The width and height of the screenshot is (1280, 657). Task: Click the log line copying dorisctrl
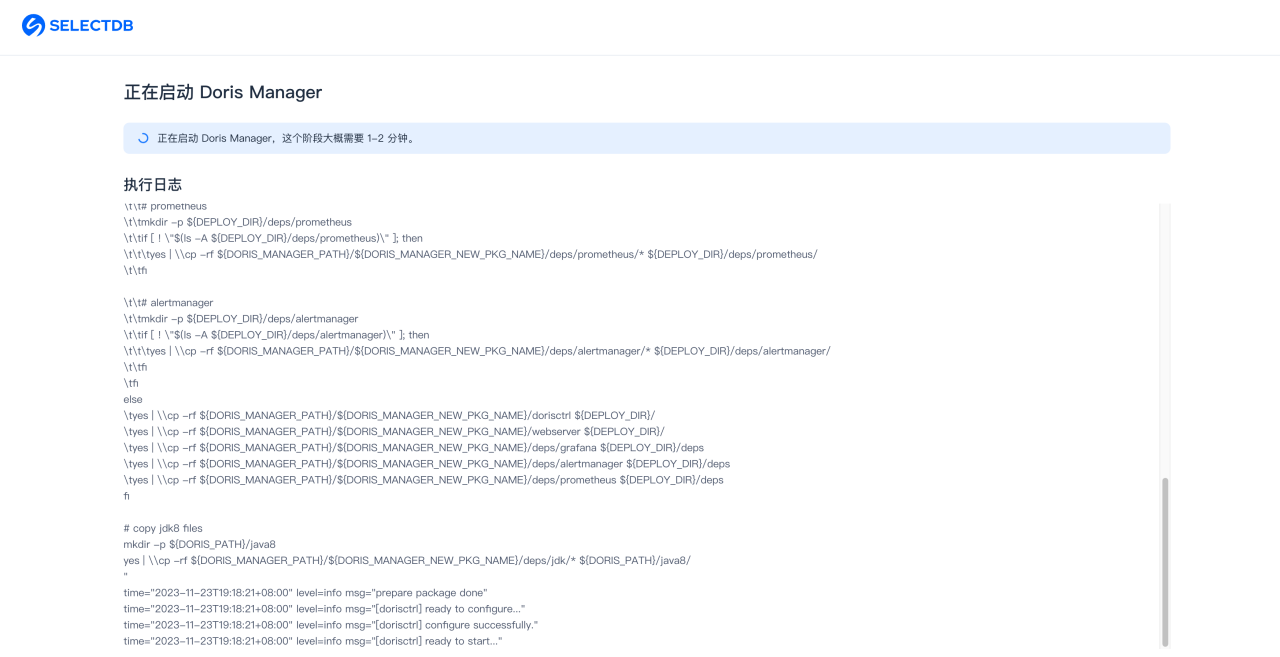(x=390, y=415)
